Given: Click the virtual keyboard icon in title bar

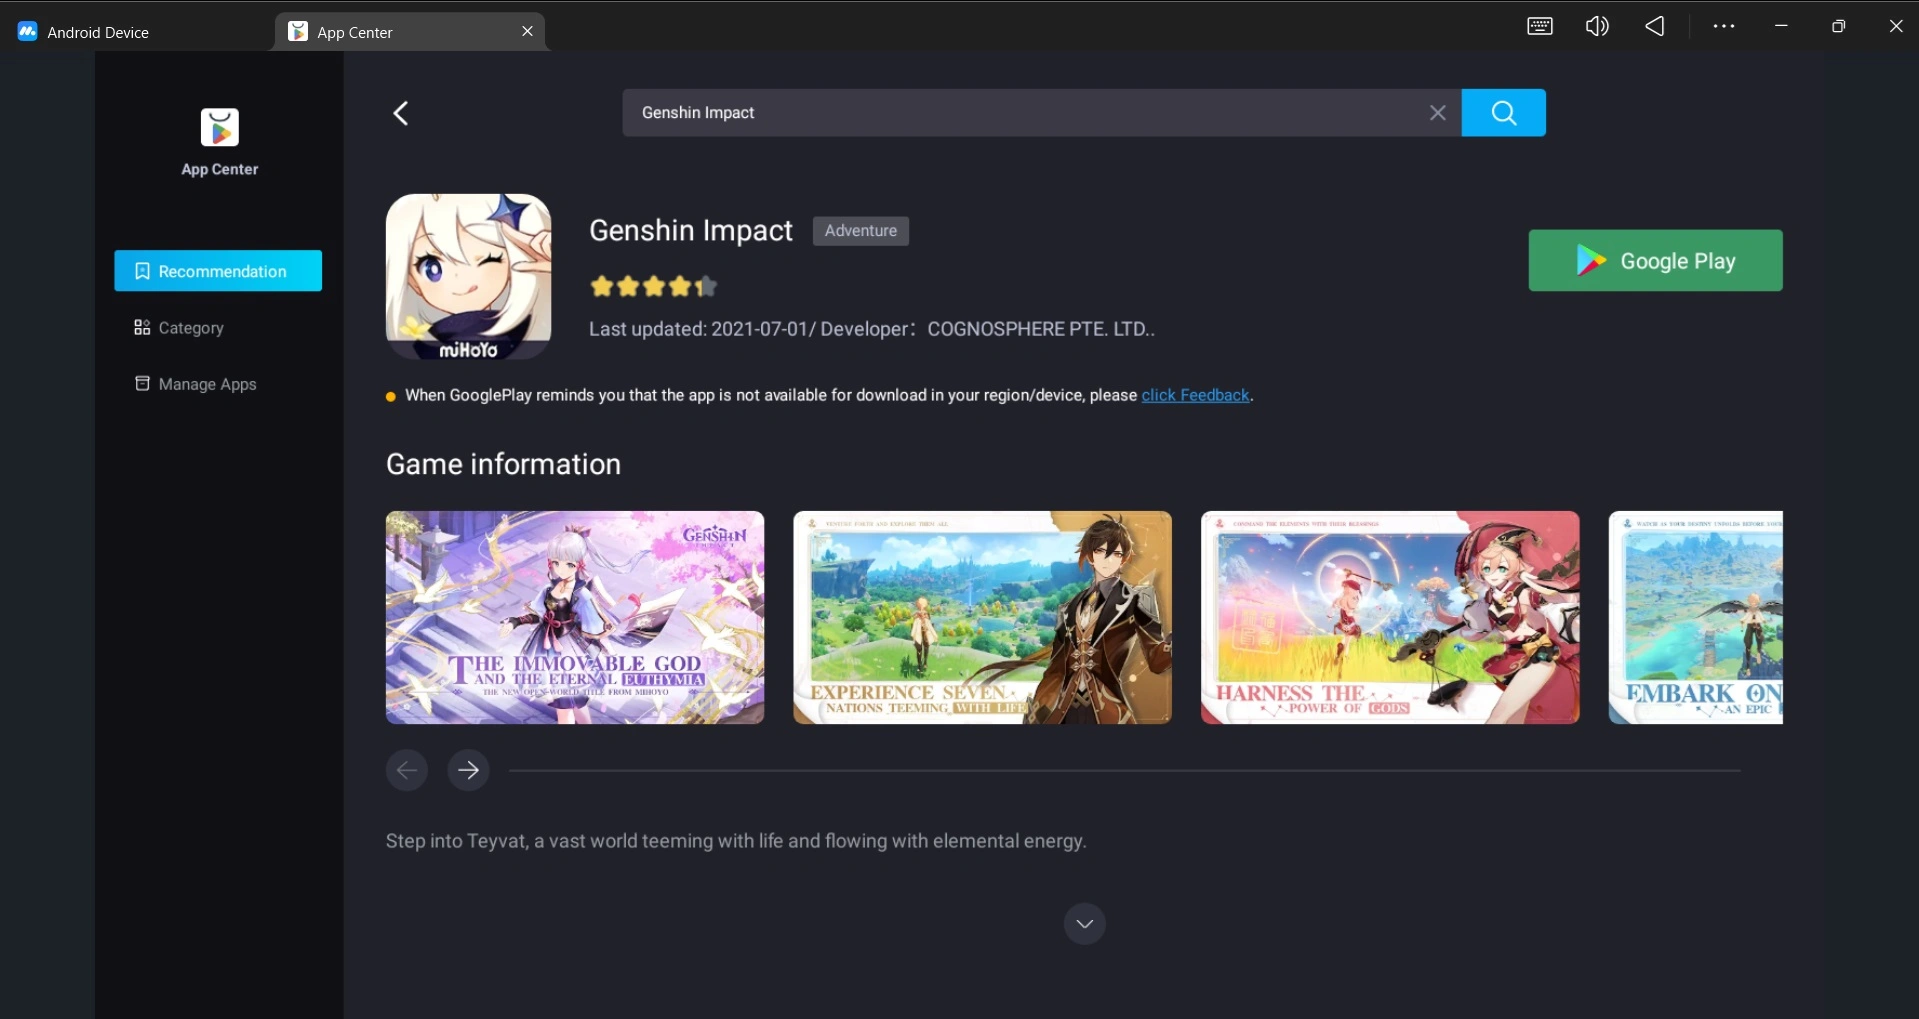Looking at the screenshot, I should [1539, 26].
